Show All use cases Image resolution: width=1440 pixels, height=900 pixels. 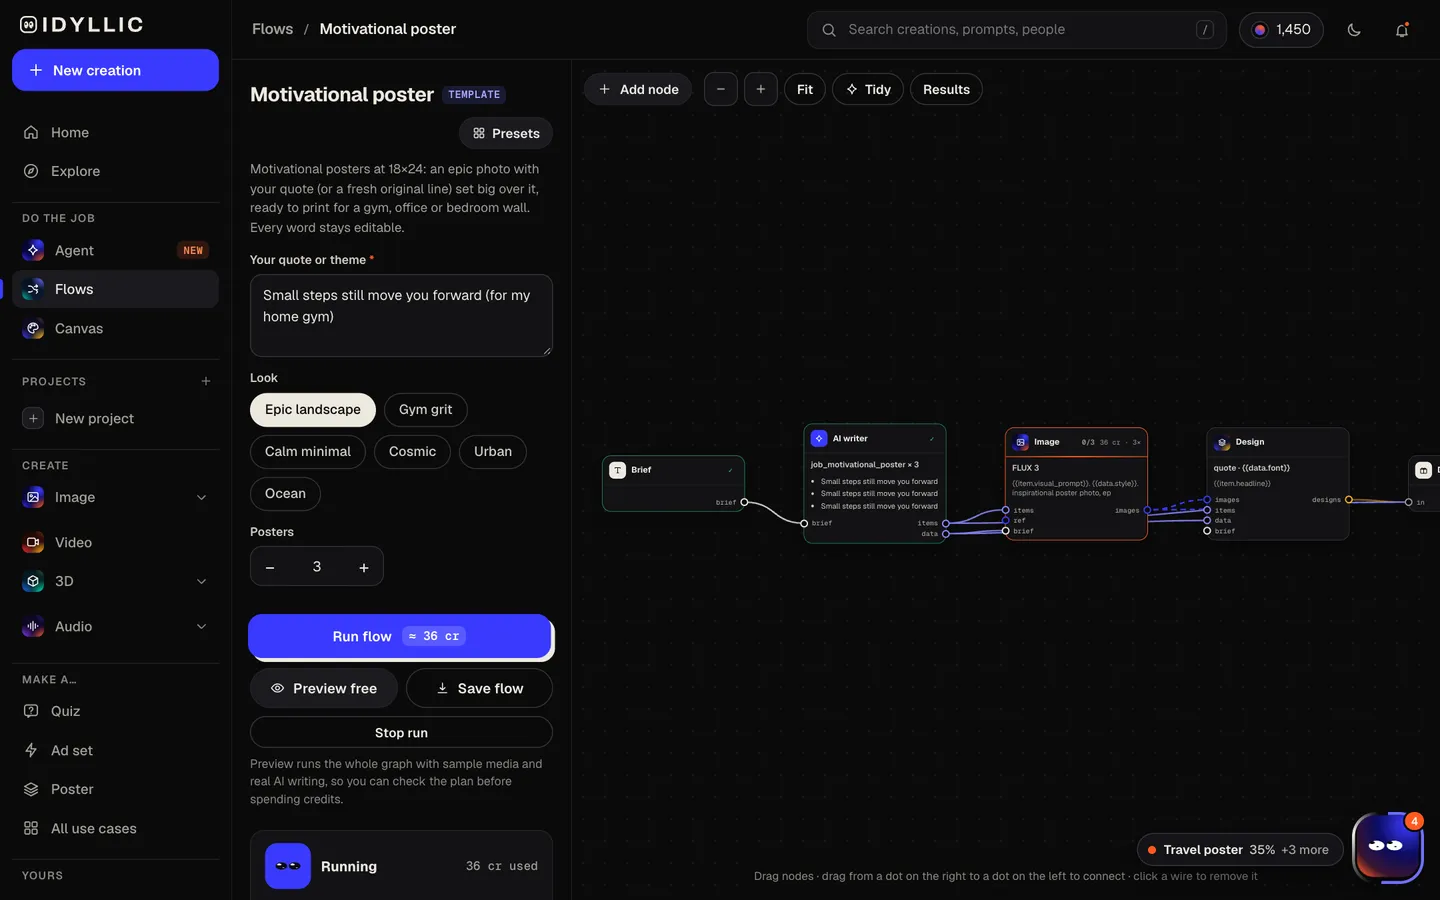point(115,828)
